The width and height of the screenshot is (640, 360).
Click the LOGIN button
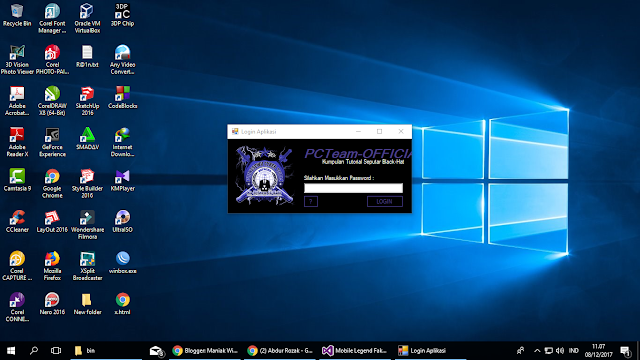(384, 201)
